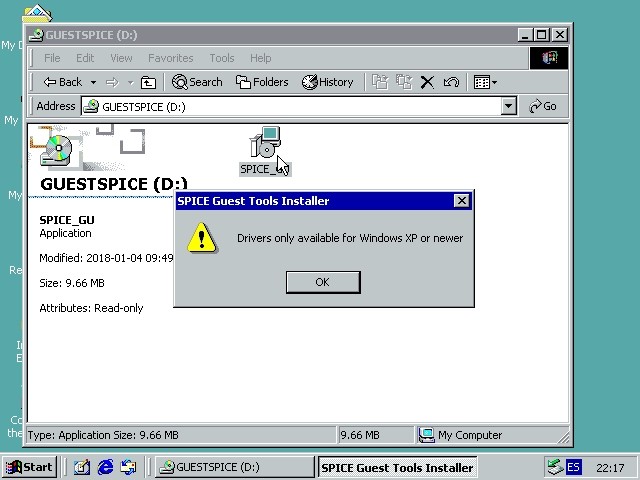Open the Views dropdown button

pyautogui.click(x=485, y=82)
